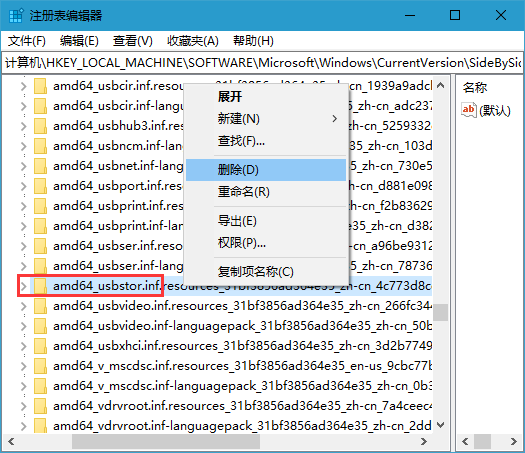Viewport: 525px width, 453px height.
Task: Choose 导出(E) in the context menu
Action: pyautogui.click(x=266, y=221)
